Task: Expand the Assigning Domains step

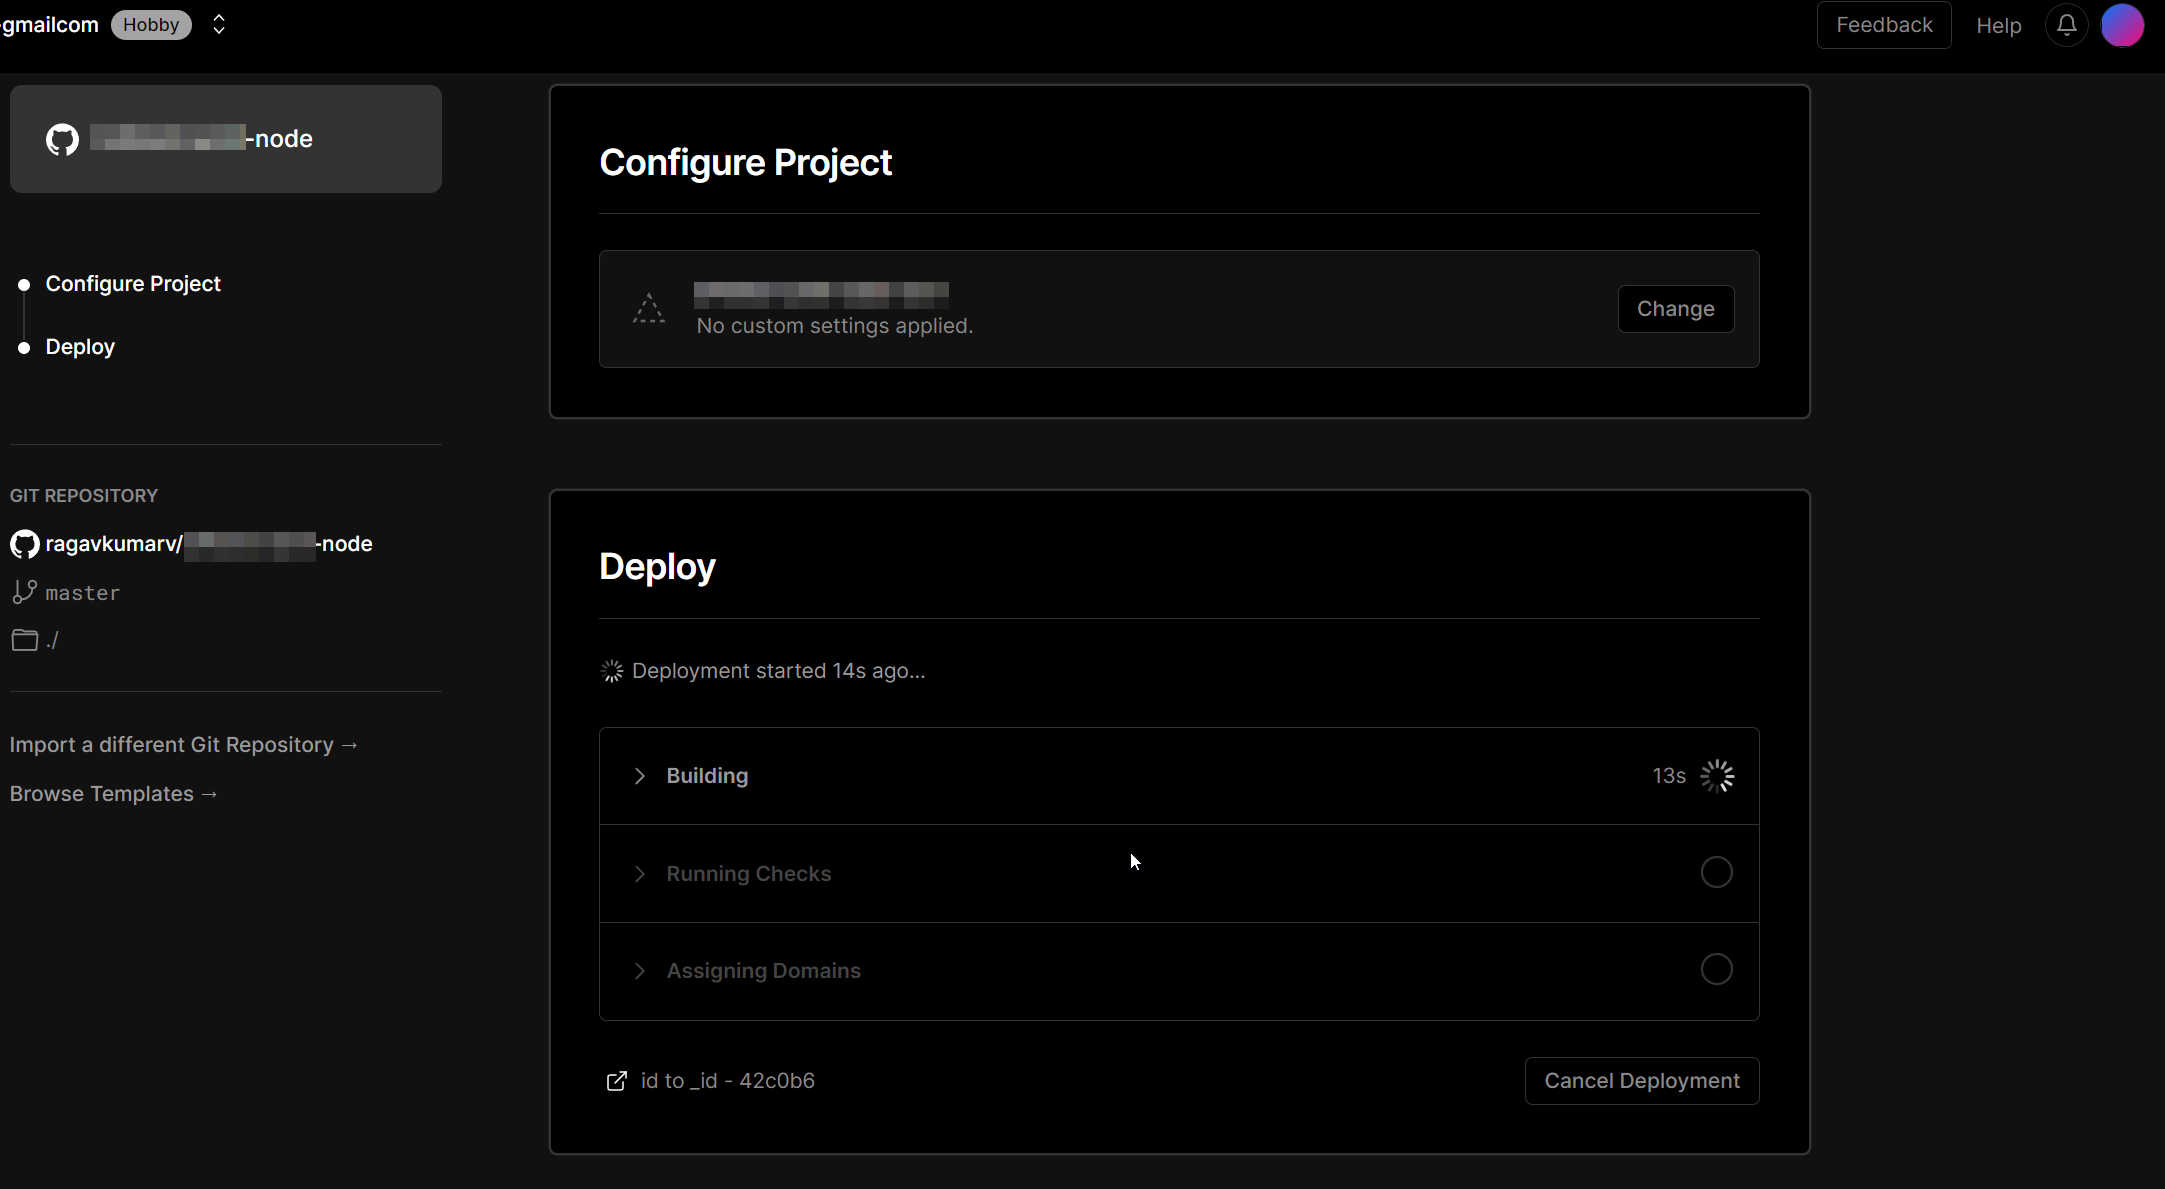Action: point(640,969)
